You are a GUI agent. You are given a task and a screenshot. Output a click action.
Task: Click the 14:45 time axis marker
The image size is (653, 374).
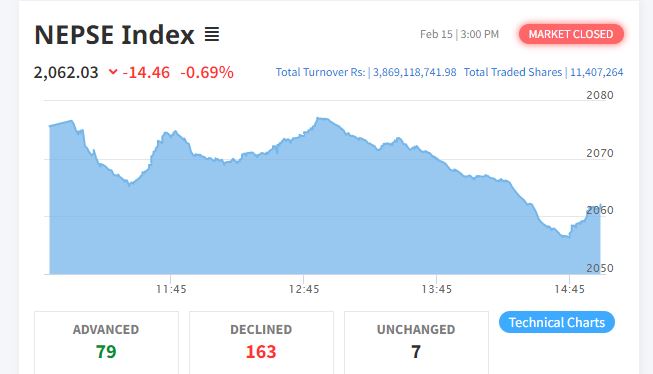[569, 289]
